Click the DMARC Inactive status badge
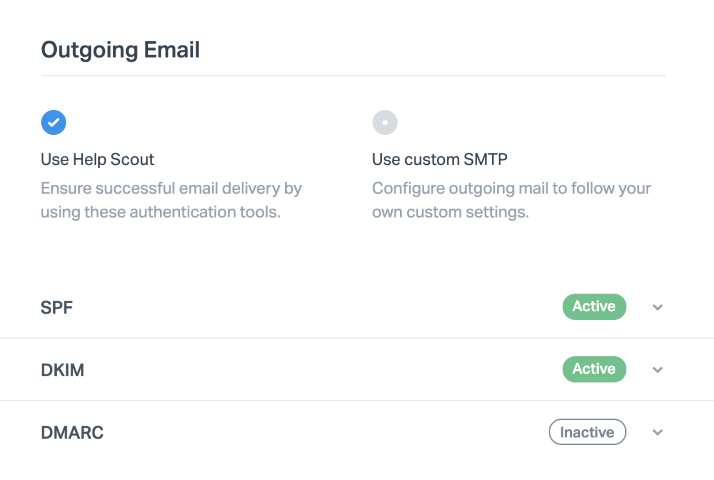714x480 pixels. pos(587,433)
